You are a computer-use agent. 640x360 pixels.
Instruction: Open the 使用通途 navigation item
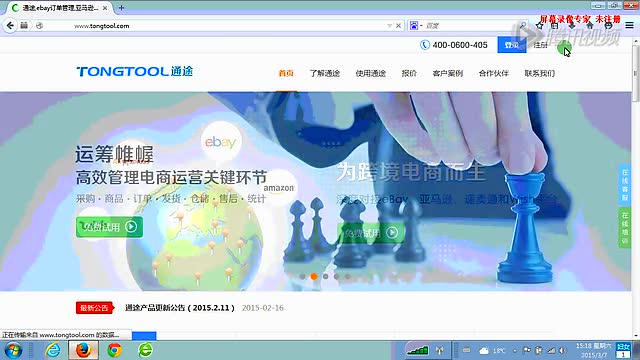pos(371,73)
